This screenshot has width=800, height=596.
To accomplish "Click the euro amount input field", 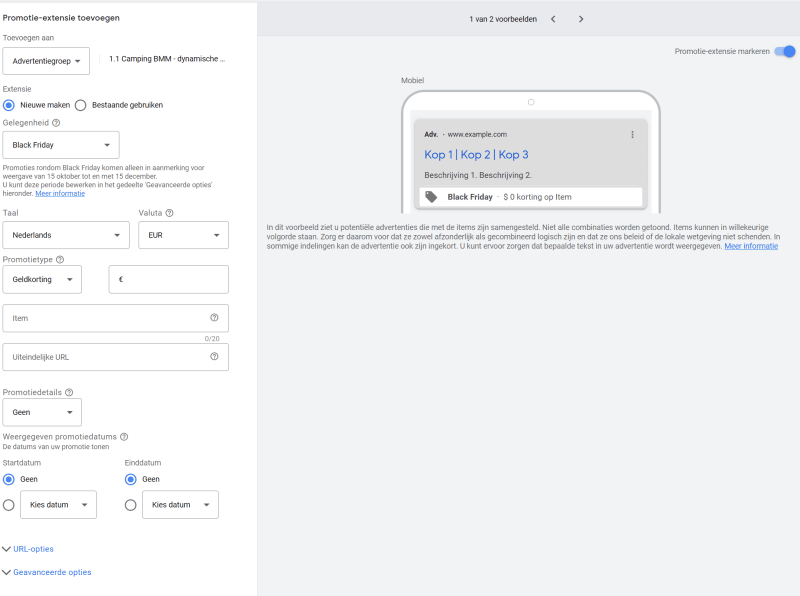I will pos(167,279).
